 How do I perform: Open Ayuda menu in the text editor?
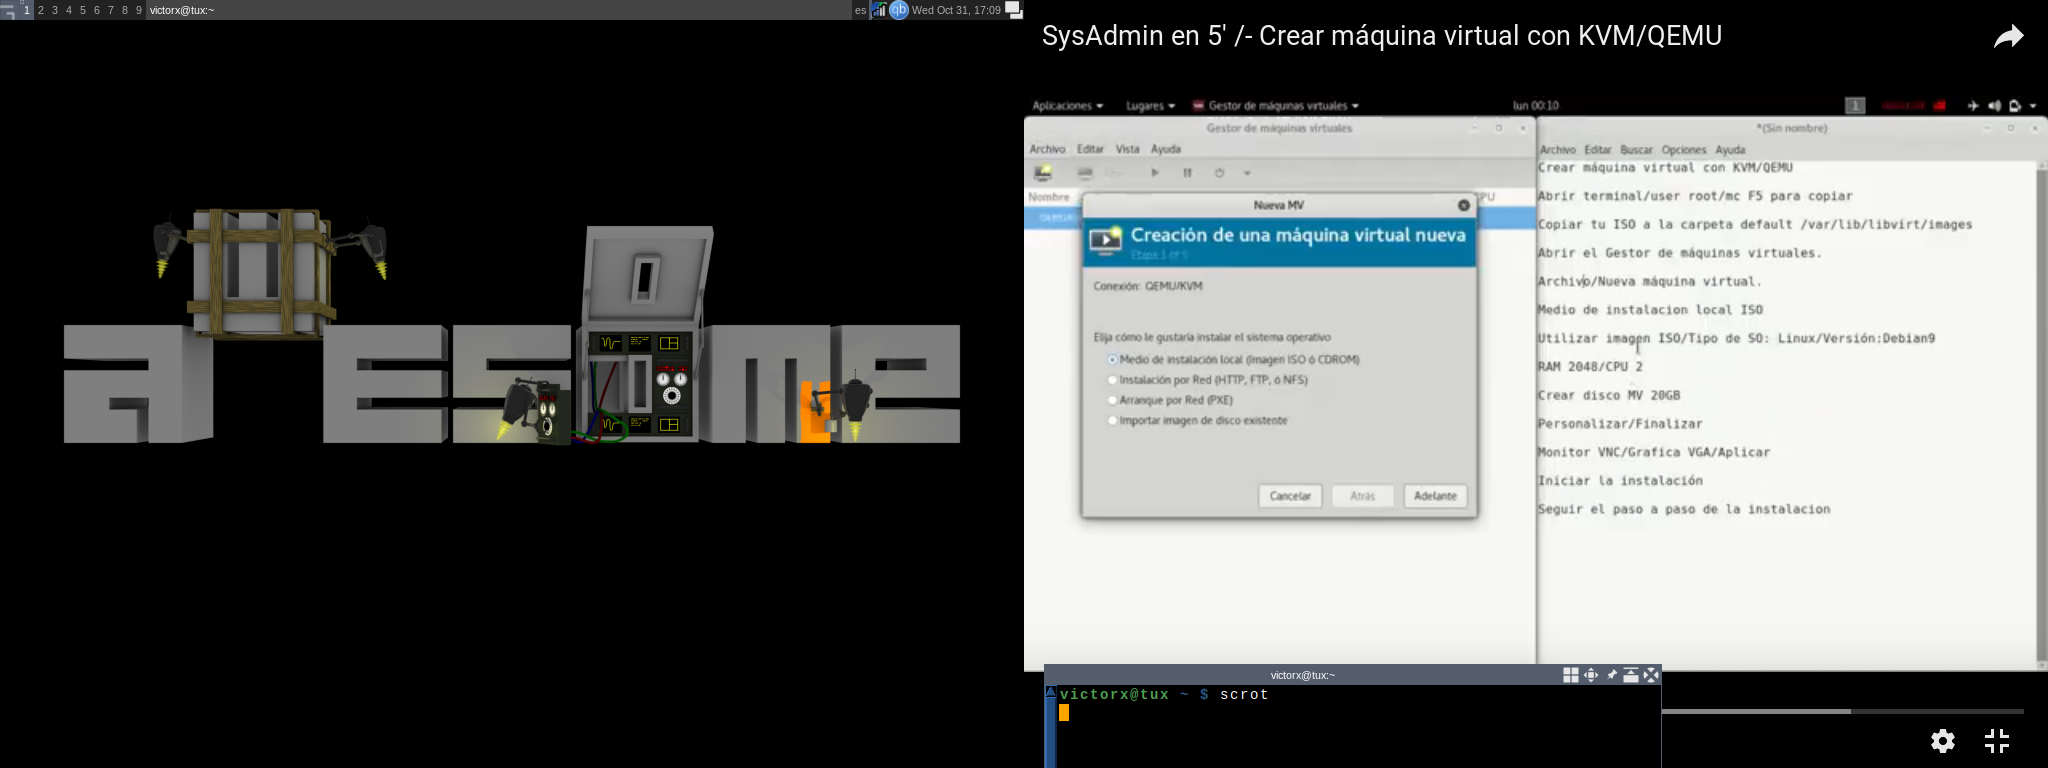(1730, 150)
